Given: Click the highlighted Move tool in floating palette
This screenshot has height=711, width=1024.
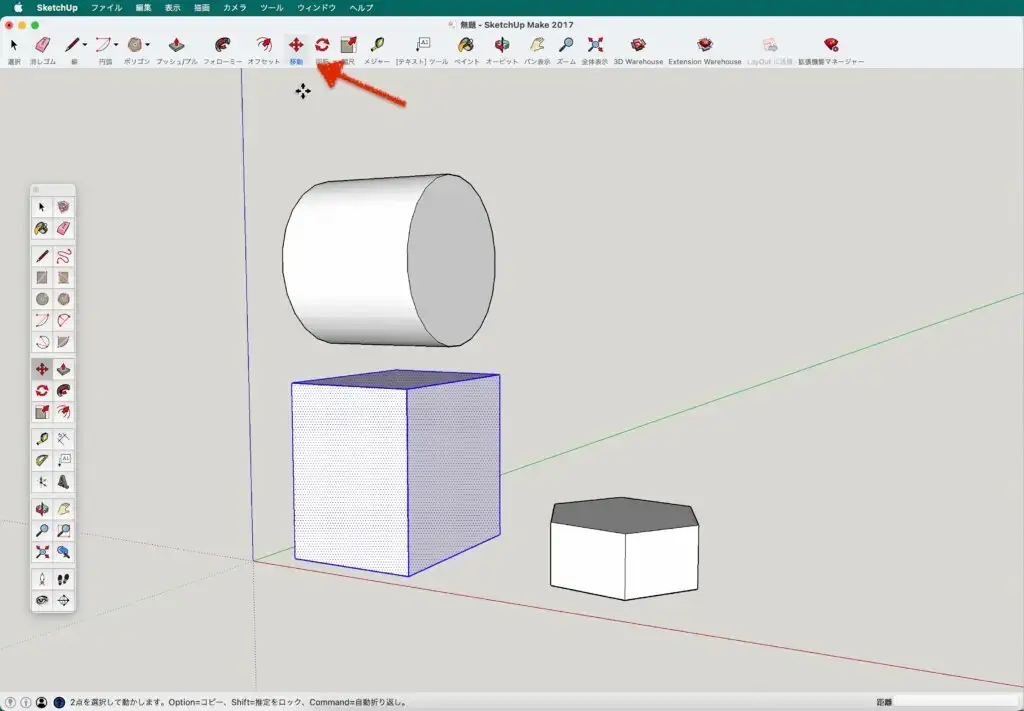Looking at the screenshot, I should (x=42, y=370).
